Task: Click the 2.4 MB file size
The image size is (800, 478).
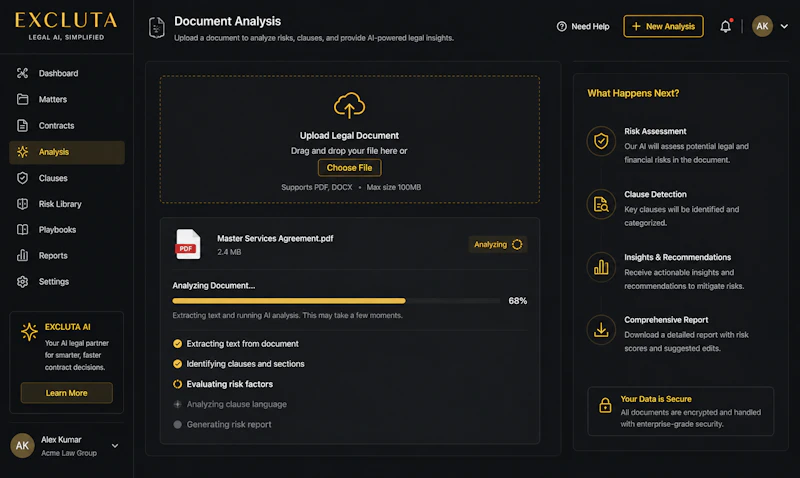Action: 229,252
